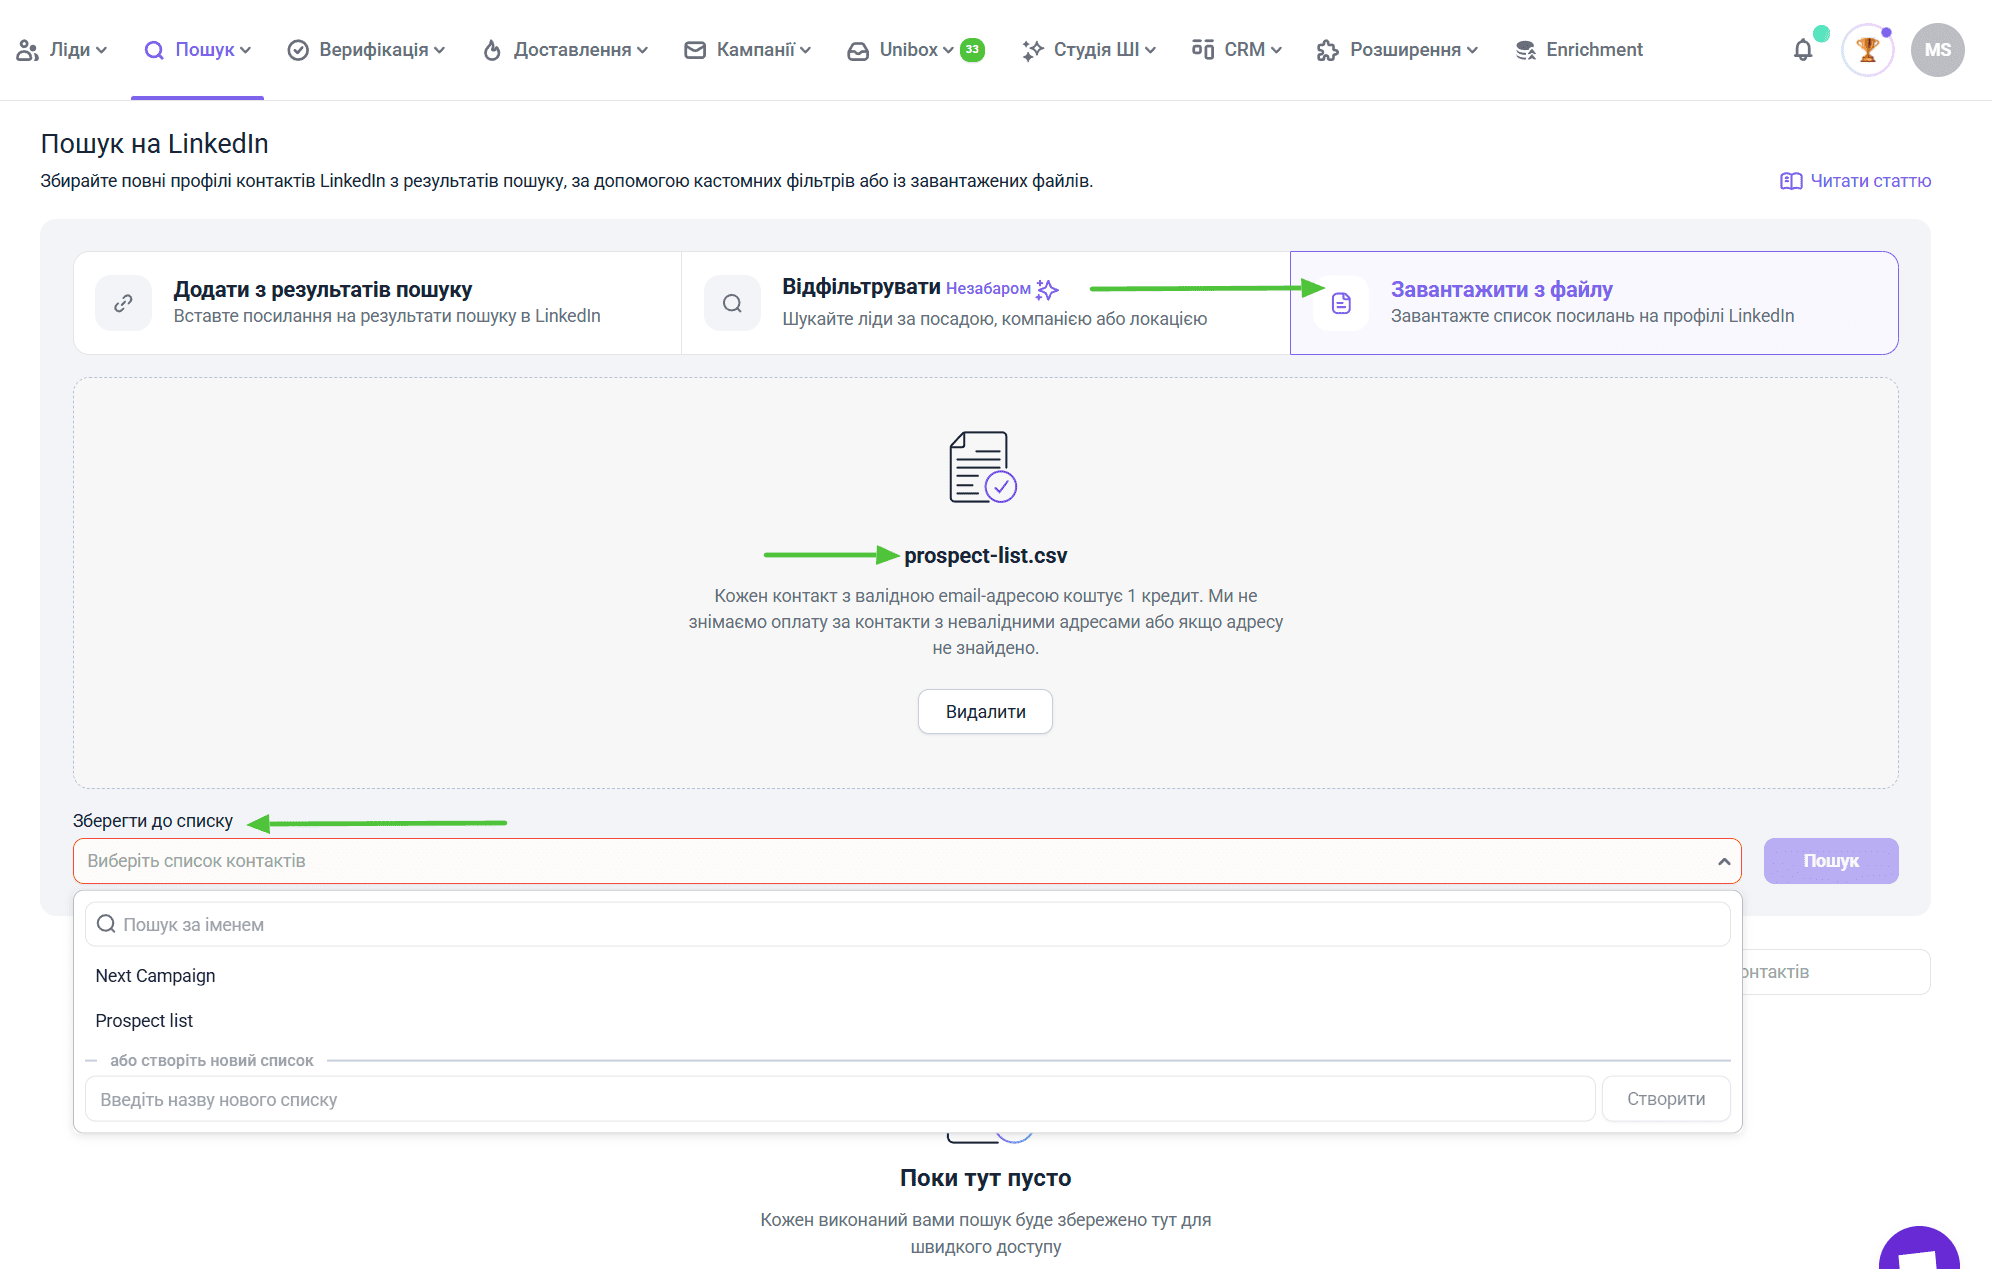
Task: Choose Prospect list option
Action: tap(144, 1021)
